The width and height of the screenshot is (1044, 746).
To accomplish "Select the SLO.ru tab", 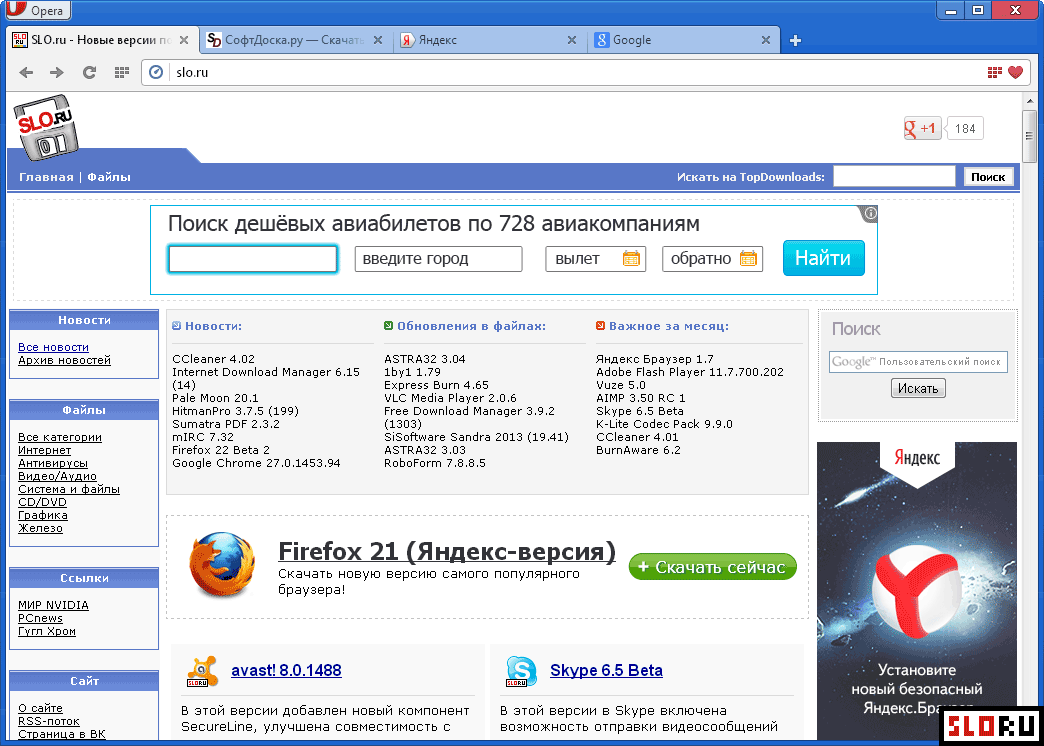I will click(x=101, y=40).
